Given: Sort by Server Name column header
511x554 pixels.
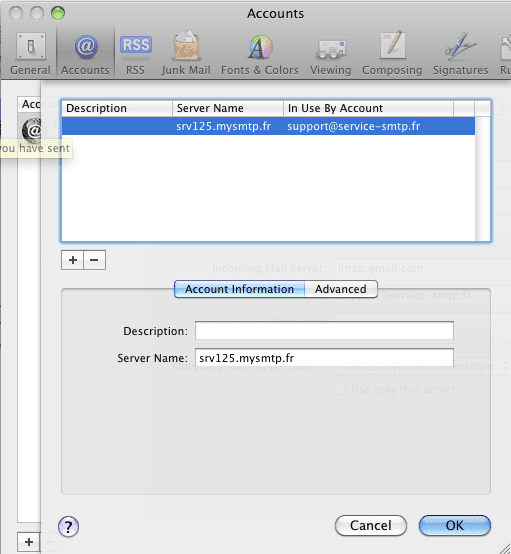Looking at the screenshot, I should click(228, 108).
